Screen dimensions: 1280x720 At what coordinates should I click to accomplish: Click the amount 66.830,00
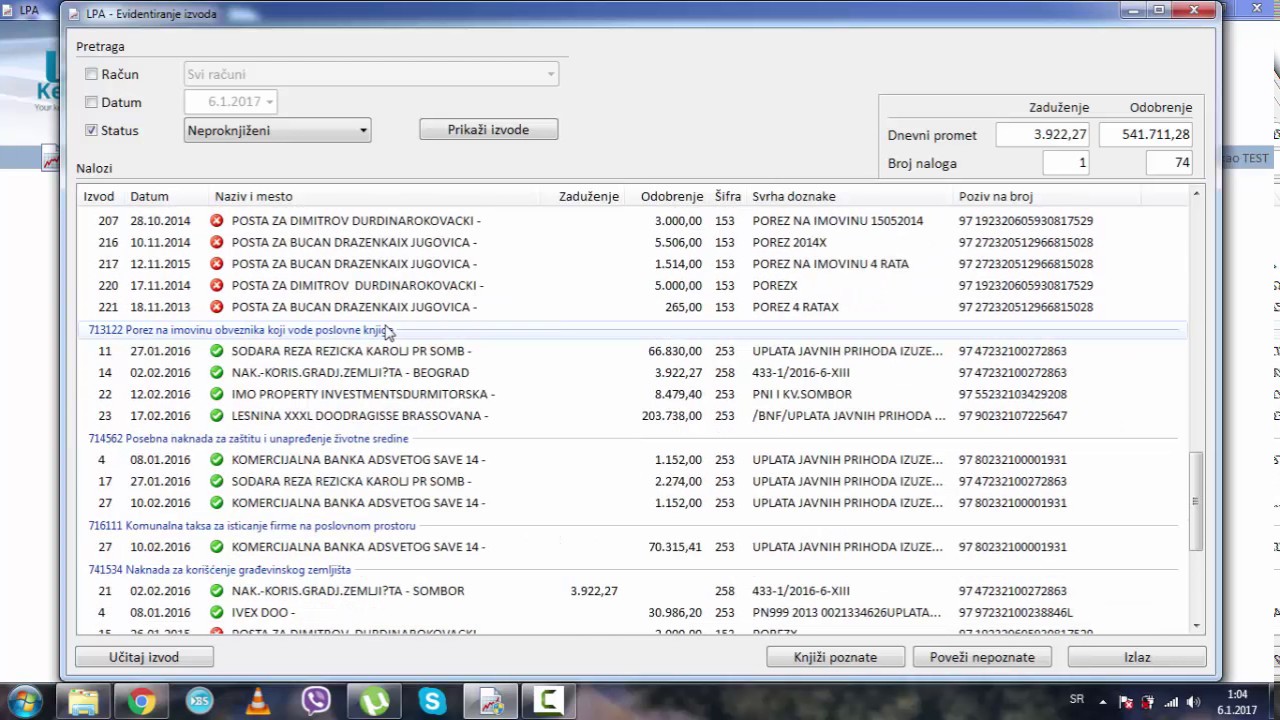tap(675, 351)
